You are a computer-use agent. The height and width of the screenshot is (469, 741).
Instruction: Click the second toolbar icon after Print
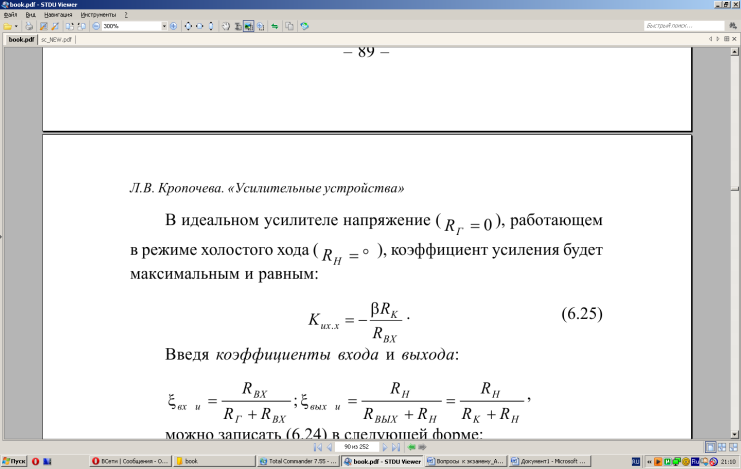pyautogui.click(x=55, y=26)
